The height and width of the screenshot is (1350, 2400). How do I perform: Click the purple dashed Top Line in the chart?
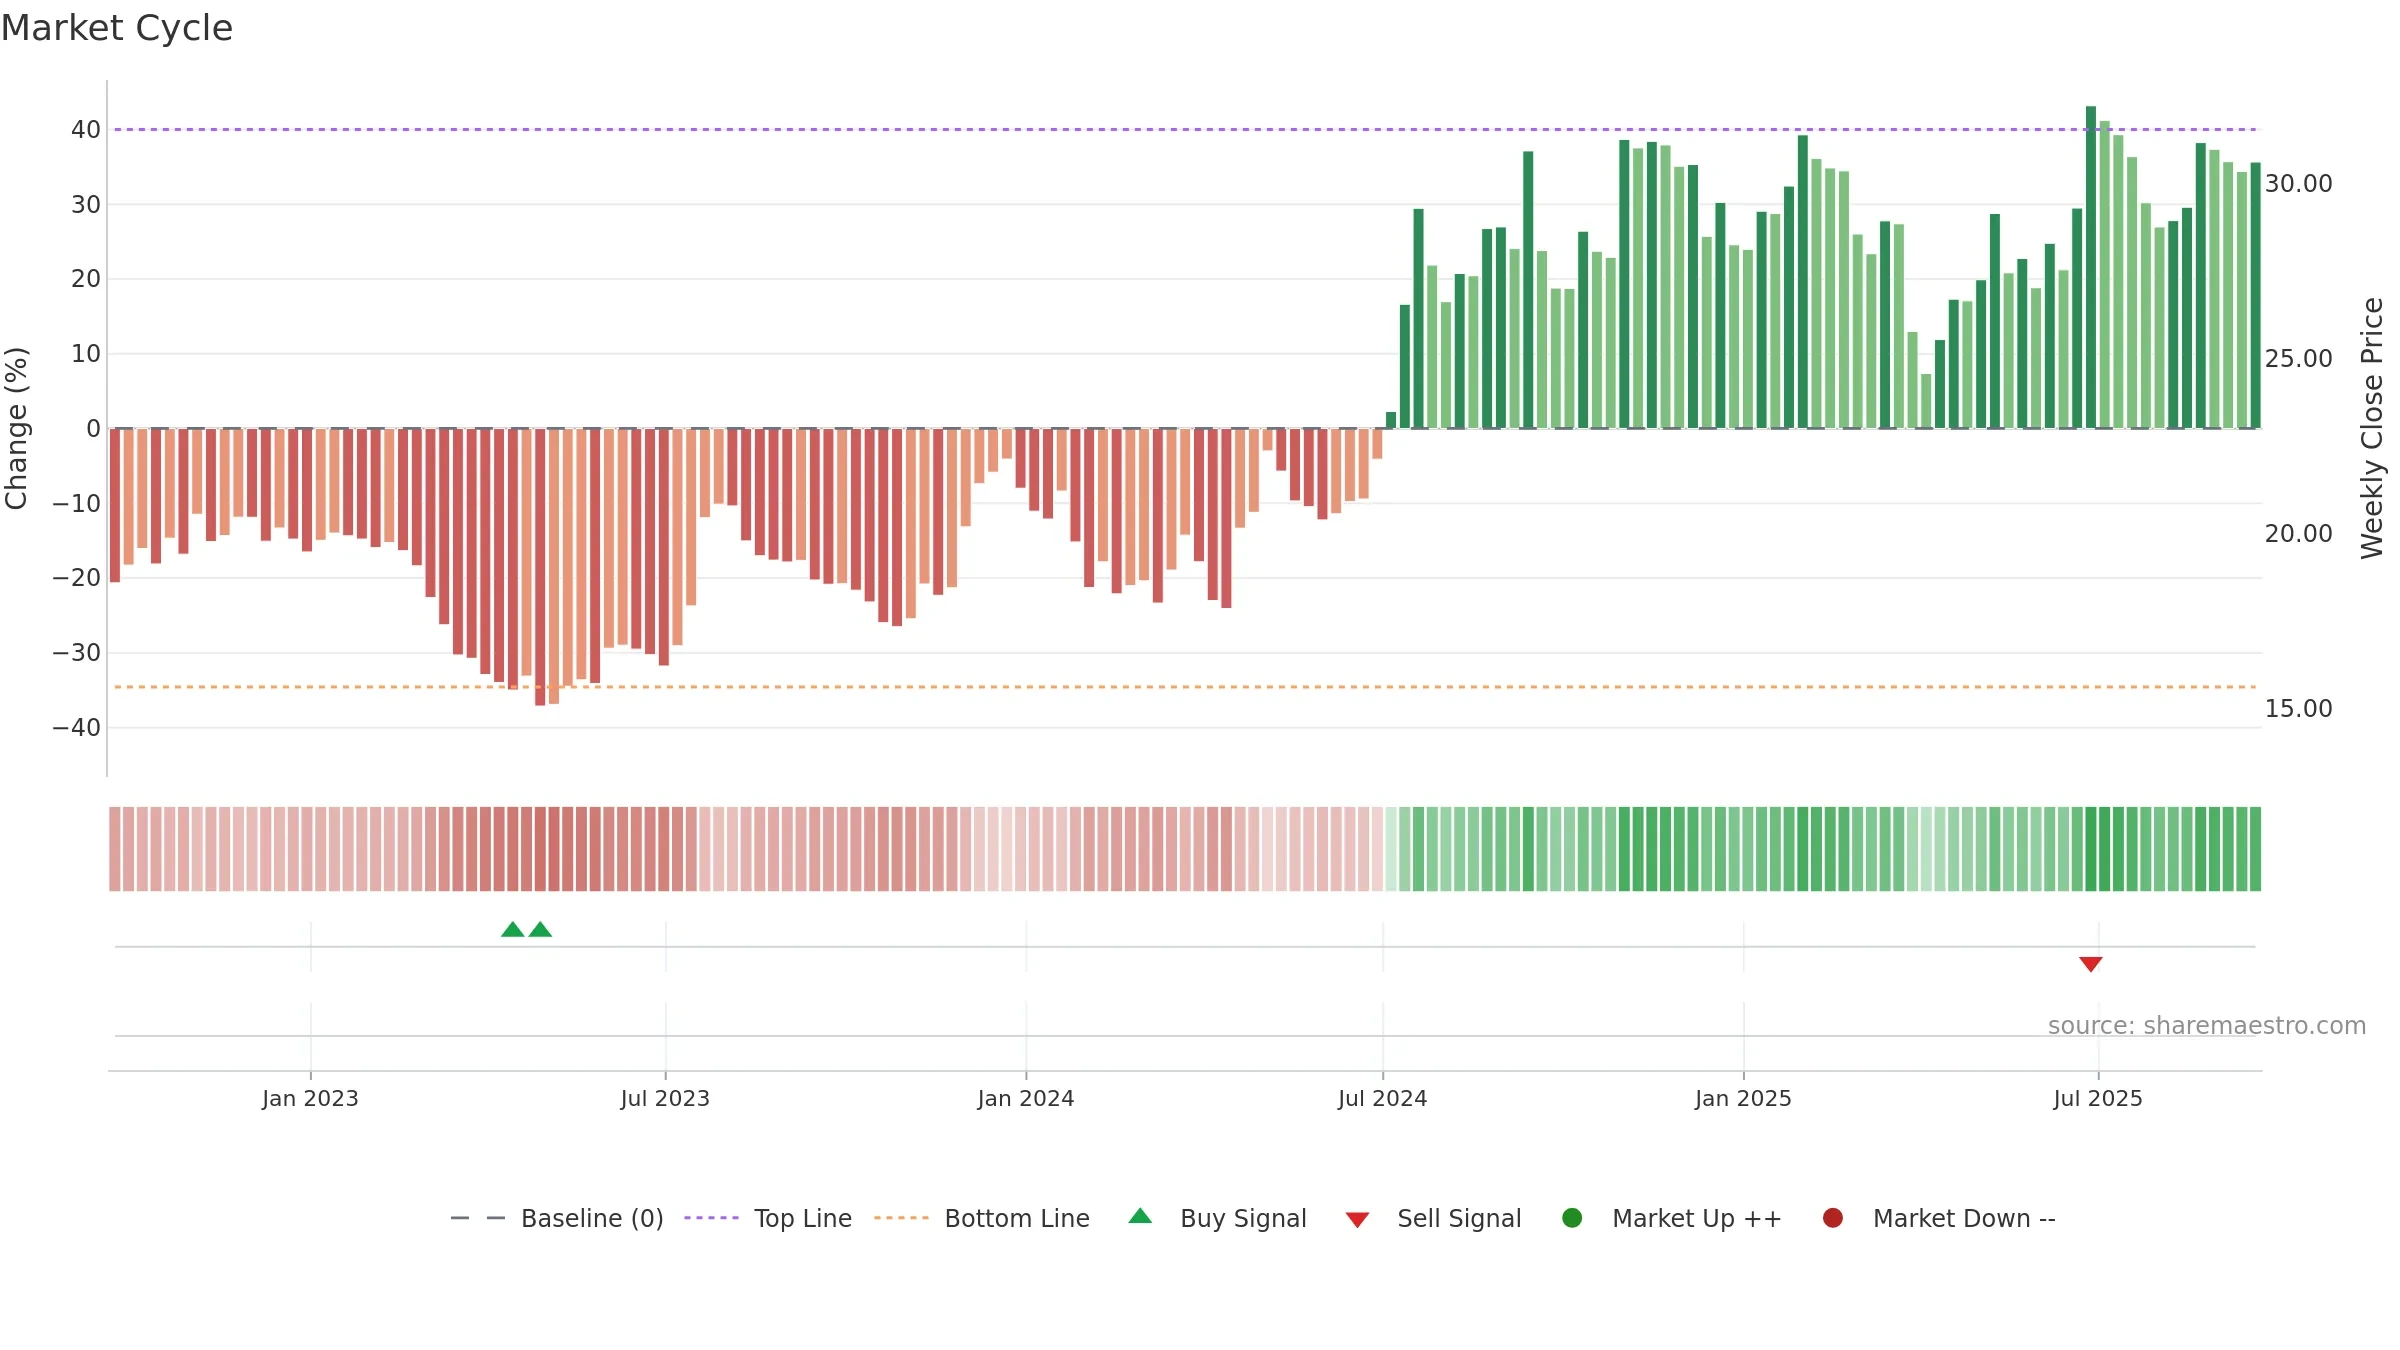click(x=1185, y=129)
